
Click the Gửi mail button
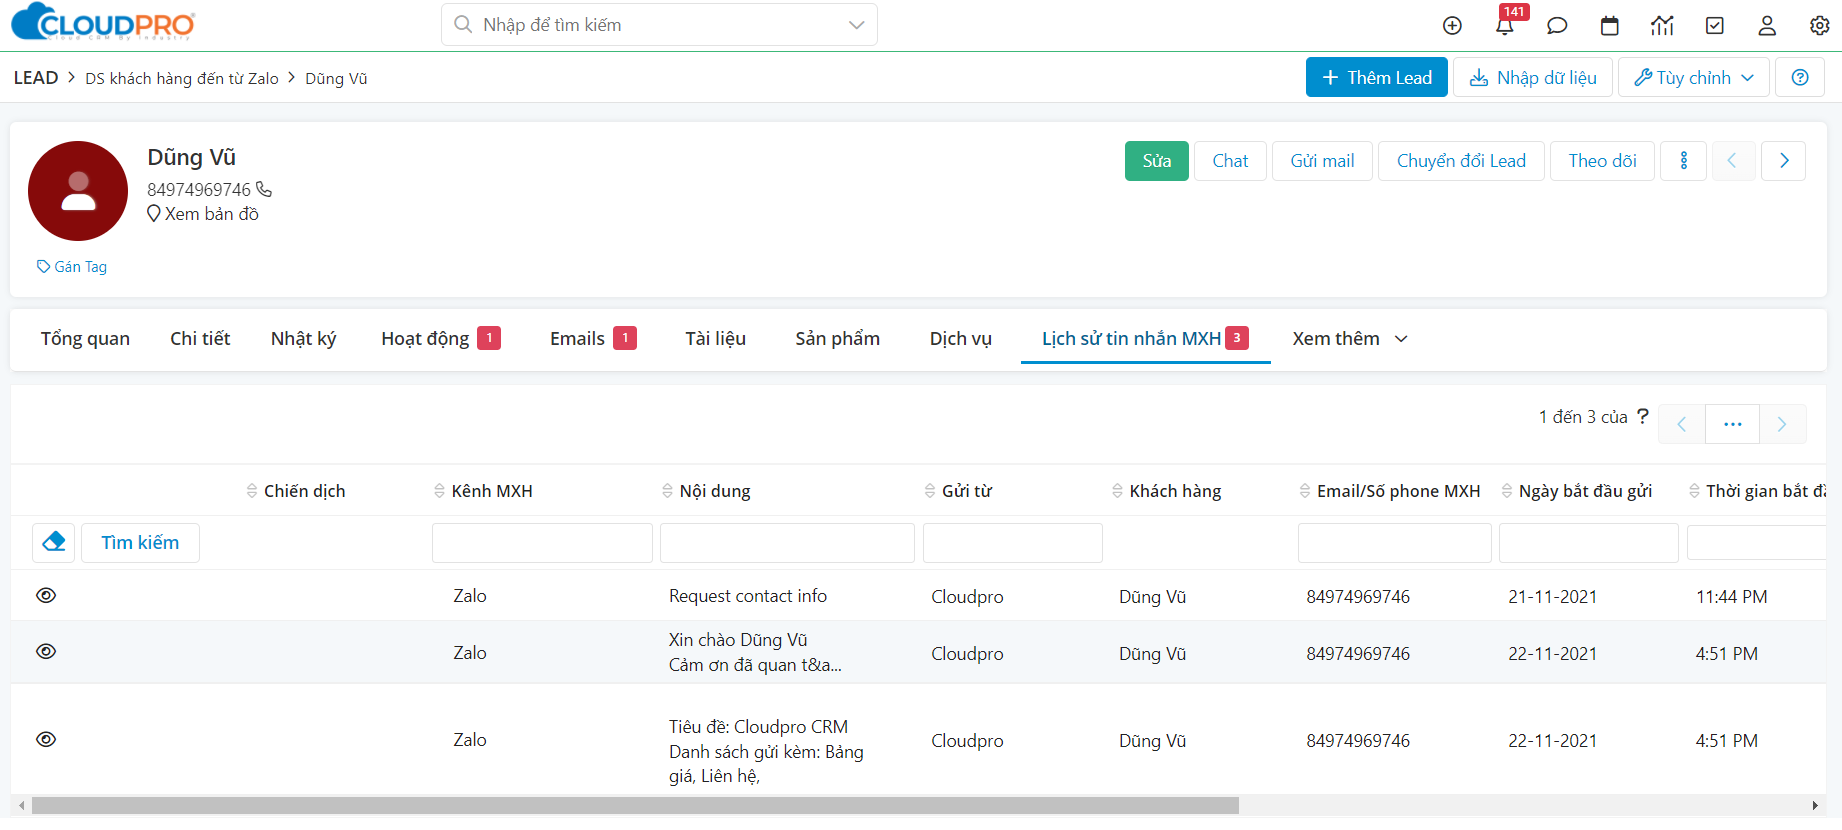[1322, 161]
